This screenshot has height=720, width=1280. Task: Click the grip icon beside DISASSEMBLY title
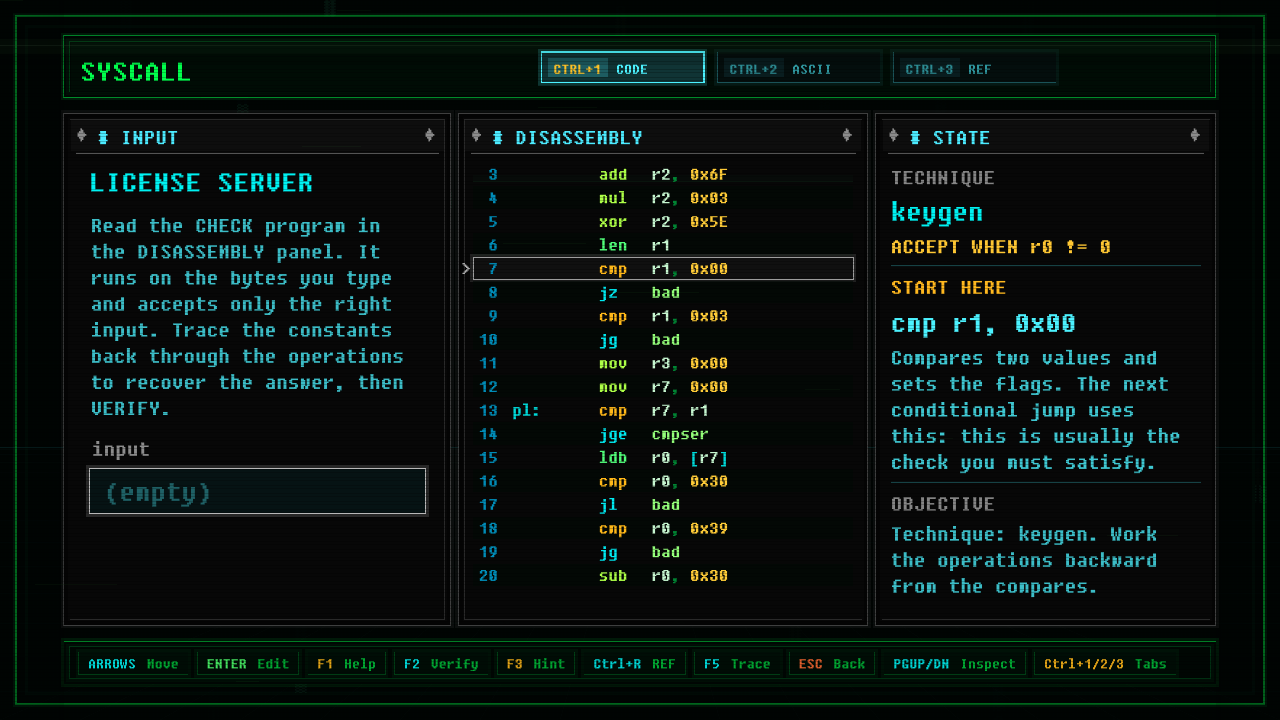(497, 137)
